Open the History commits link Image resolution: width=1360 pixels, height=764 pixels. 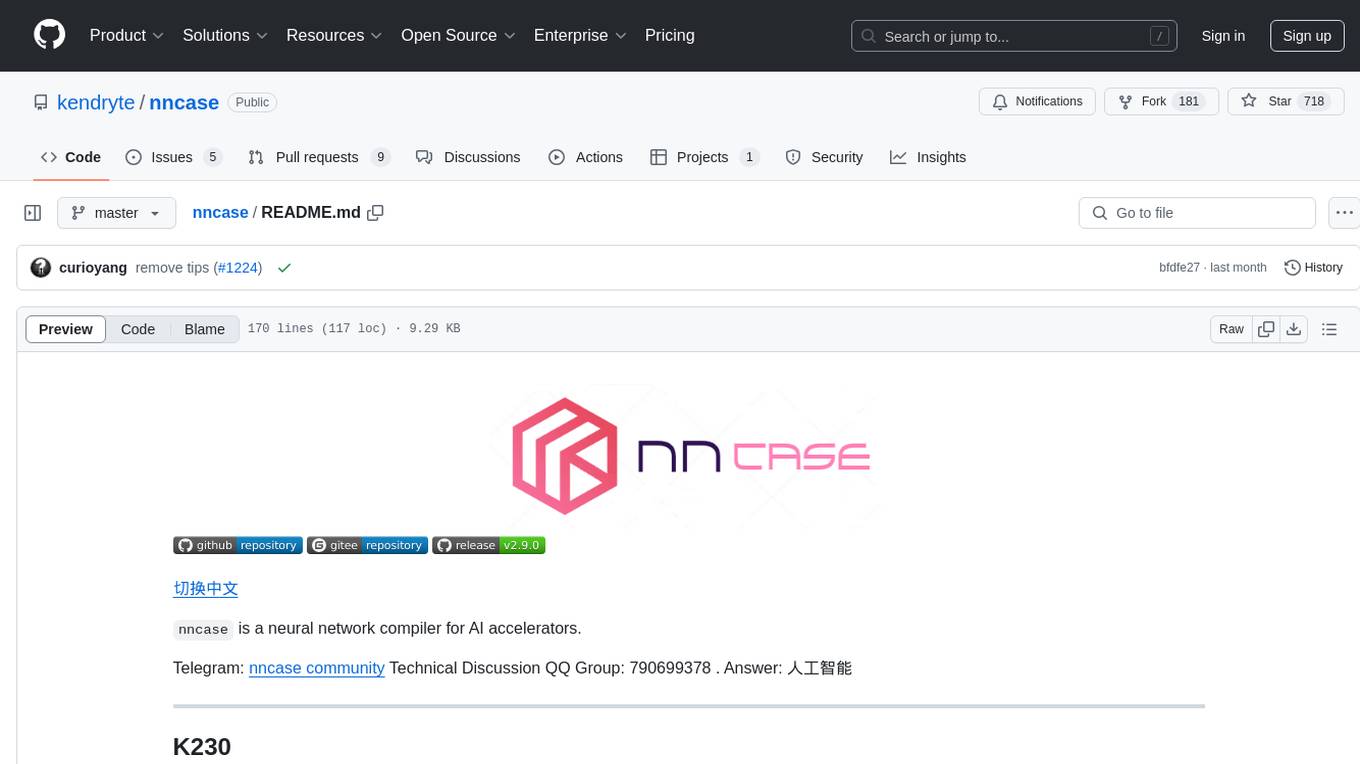click(x=1313, y=268)
